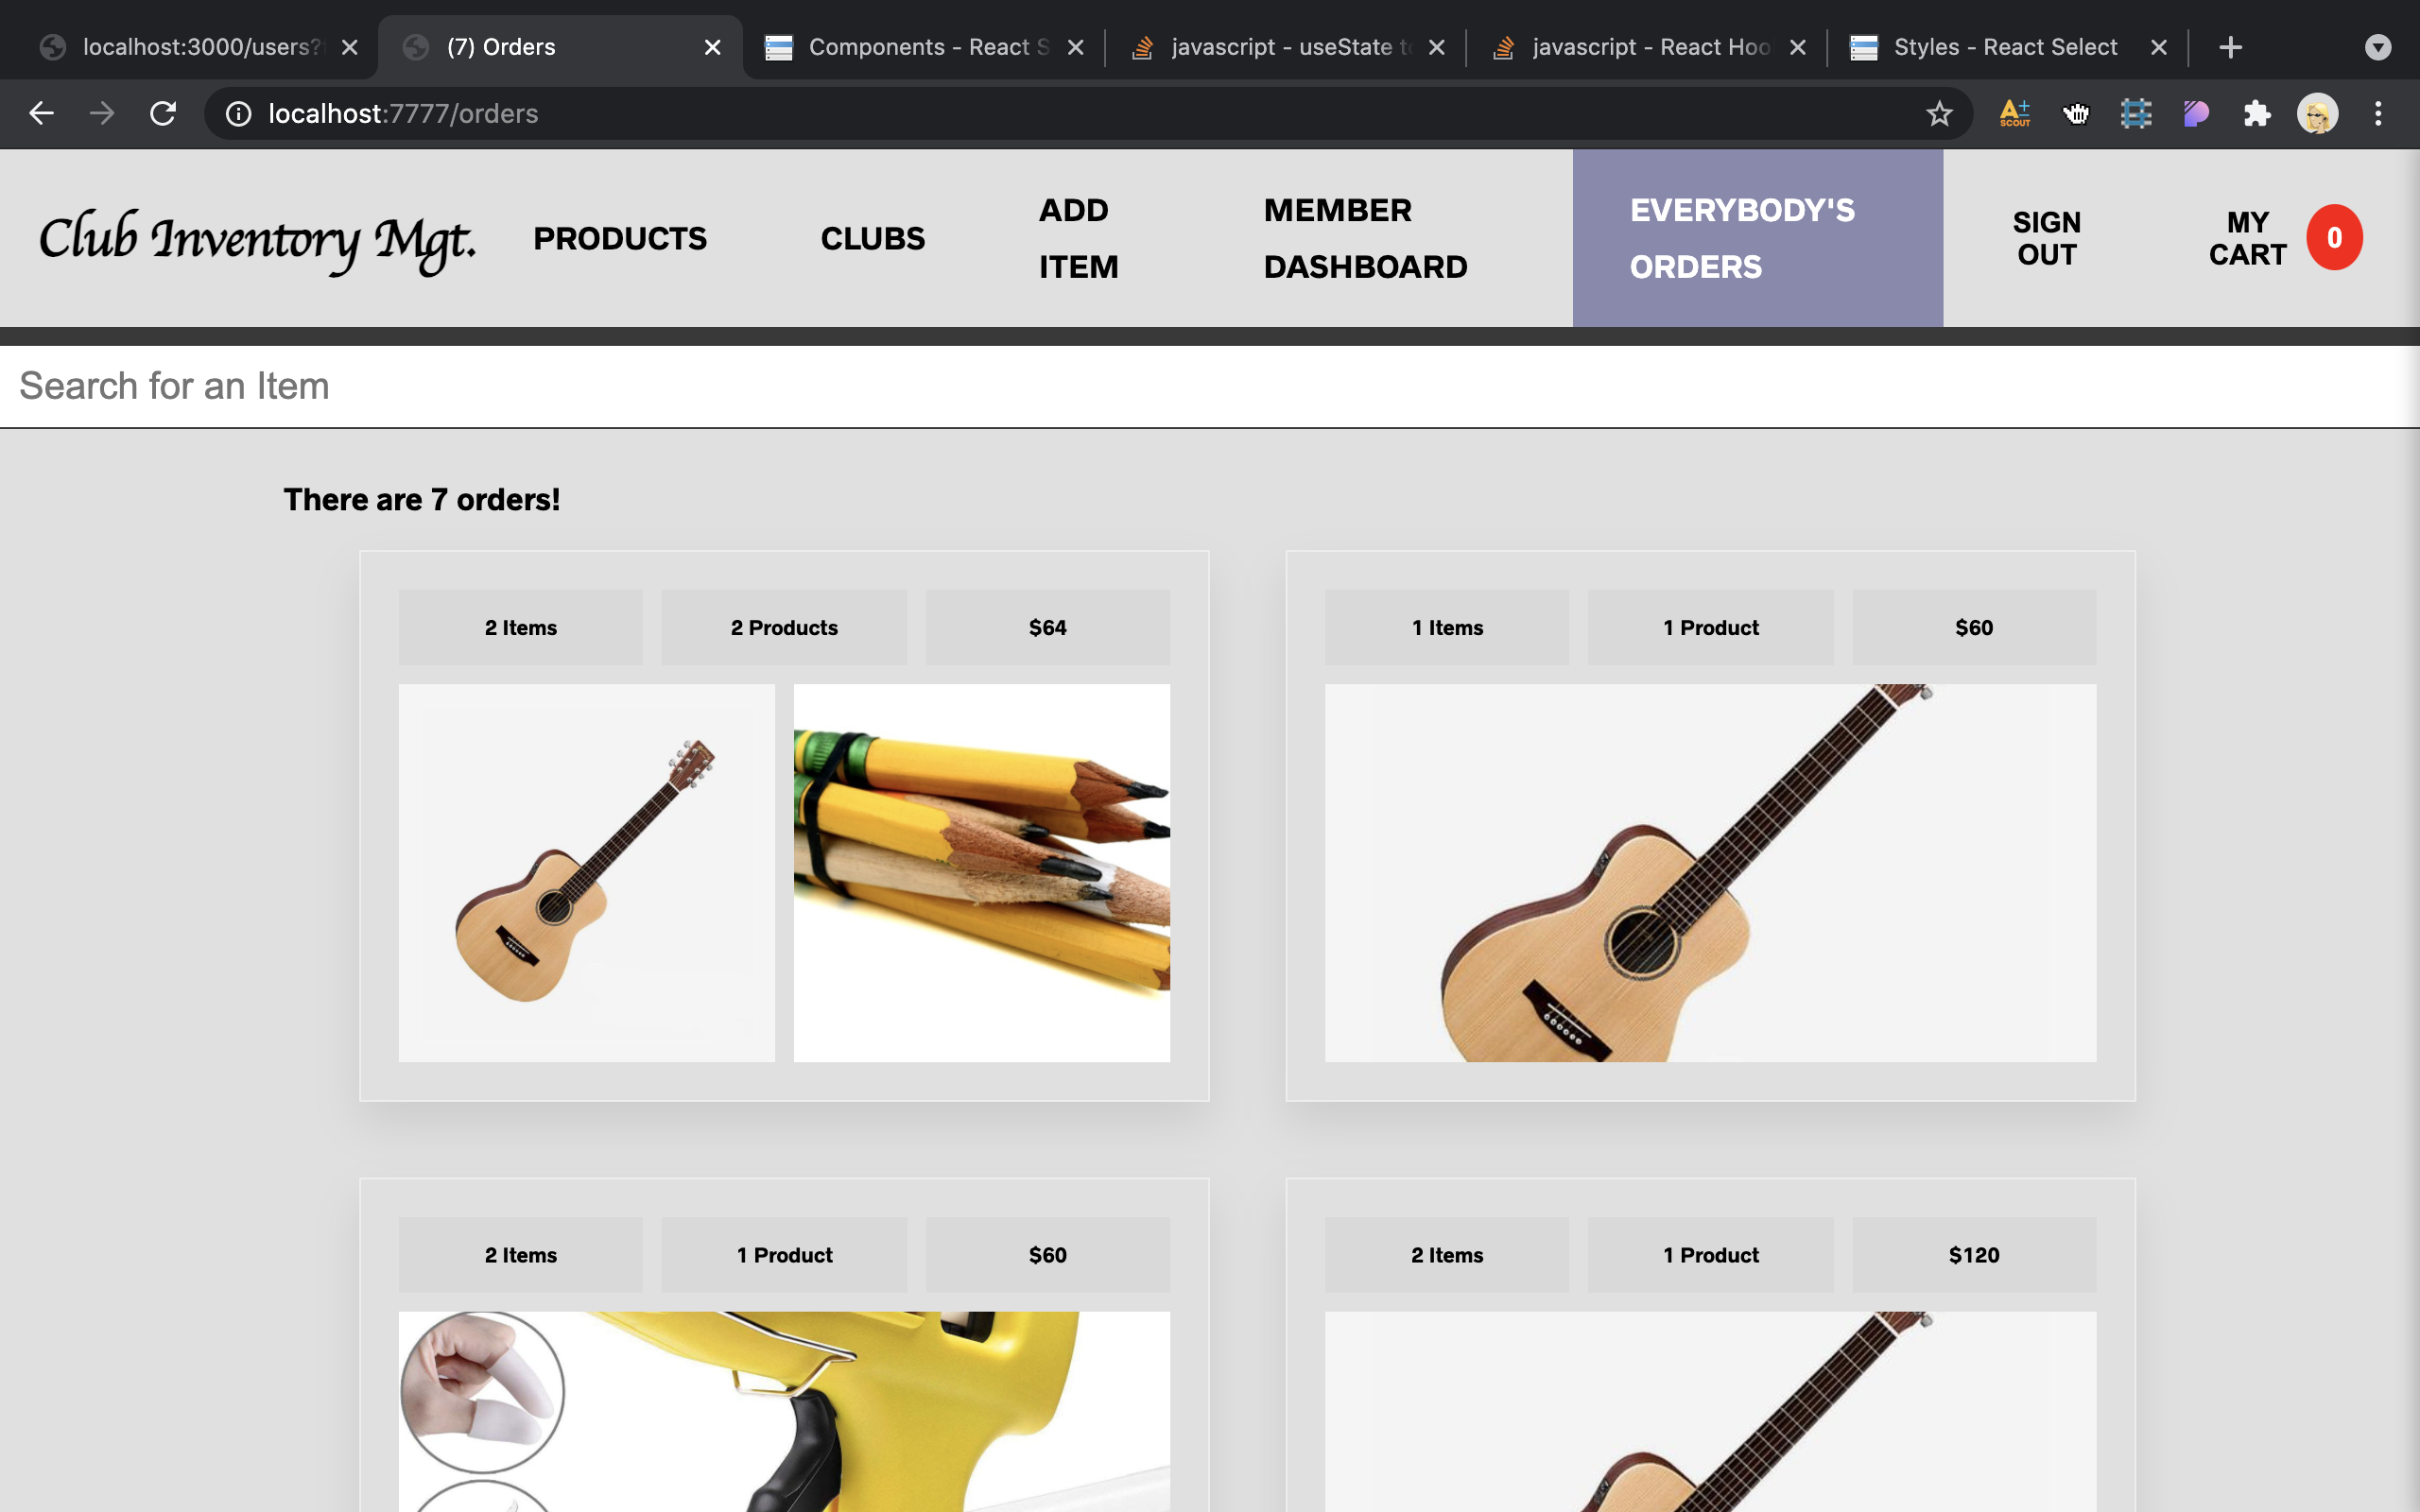Open the Extensions puzzle icon
The width and height of the screenshot is (2420, 1512).
tap(2257, 113)
